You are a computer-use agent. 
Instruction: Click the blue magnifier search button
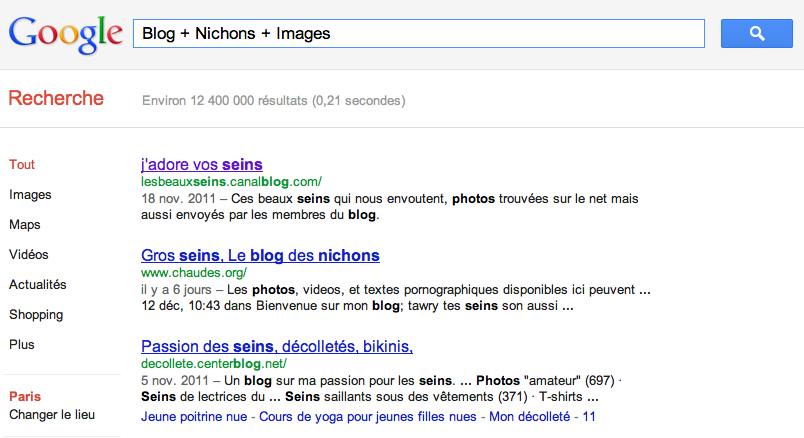756,34
